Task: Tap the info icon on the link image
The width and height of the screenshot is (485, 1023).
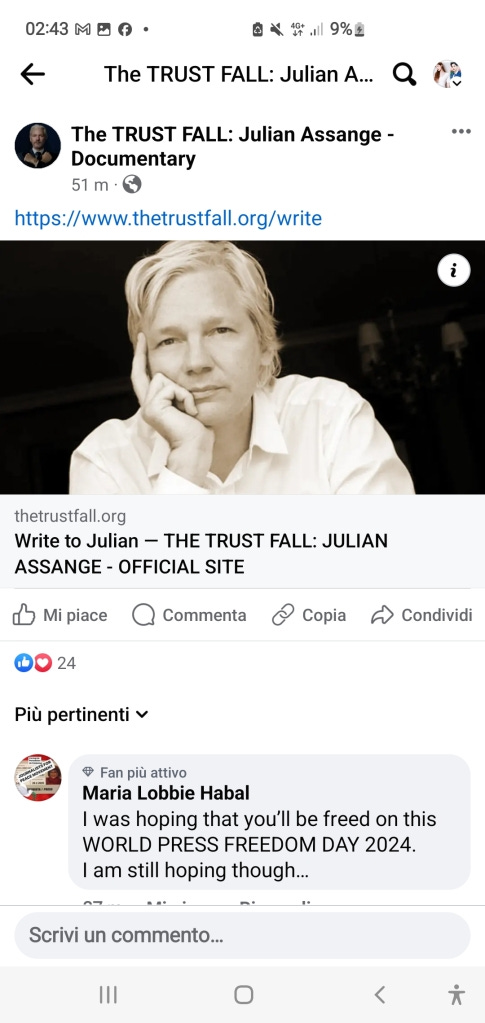Action: click(x=454, y=269)
